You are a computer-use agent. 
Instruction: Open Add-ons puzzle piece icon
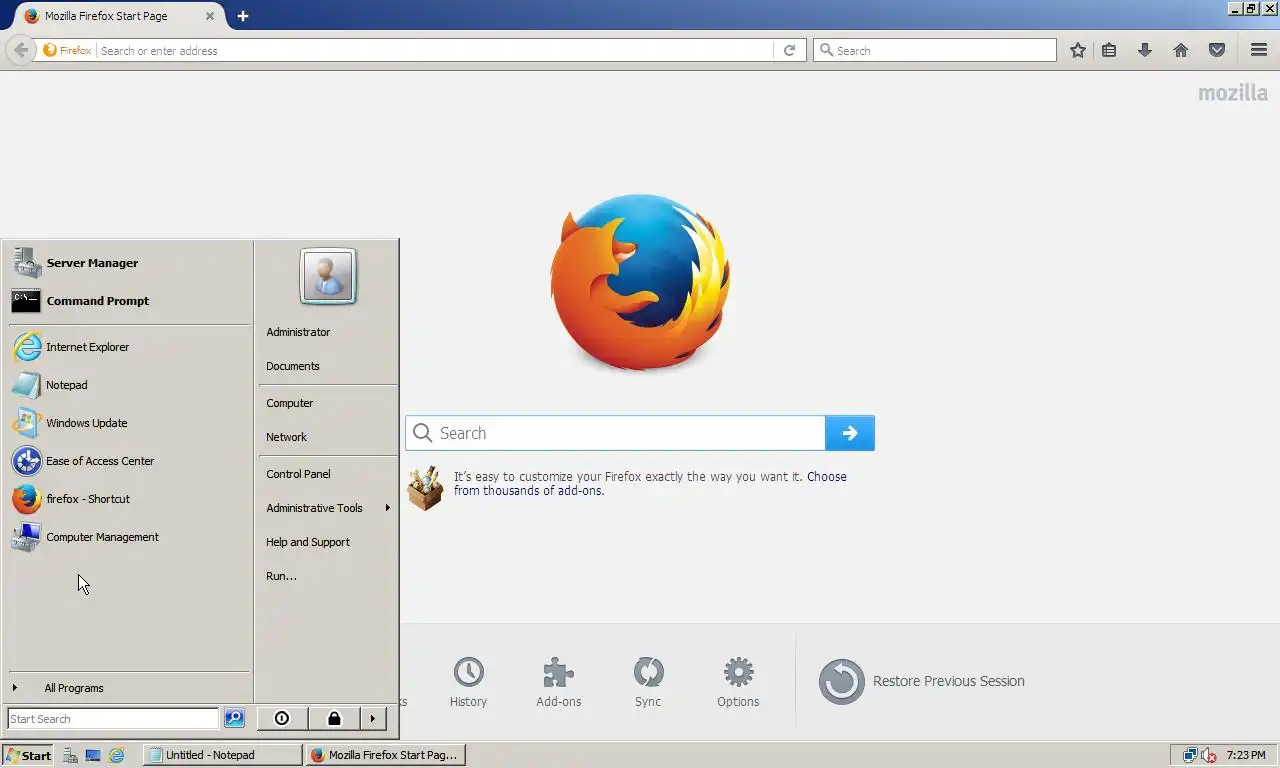point(558,682)
